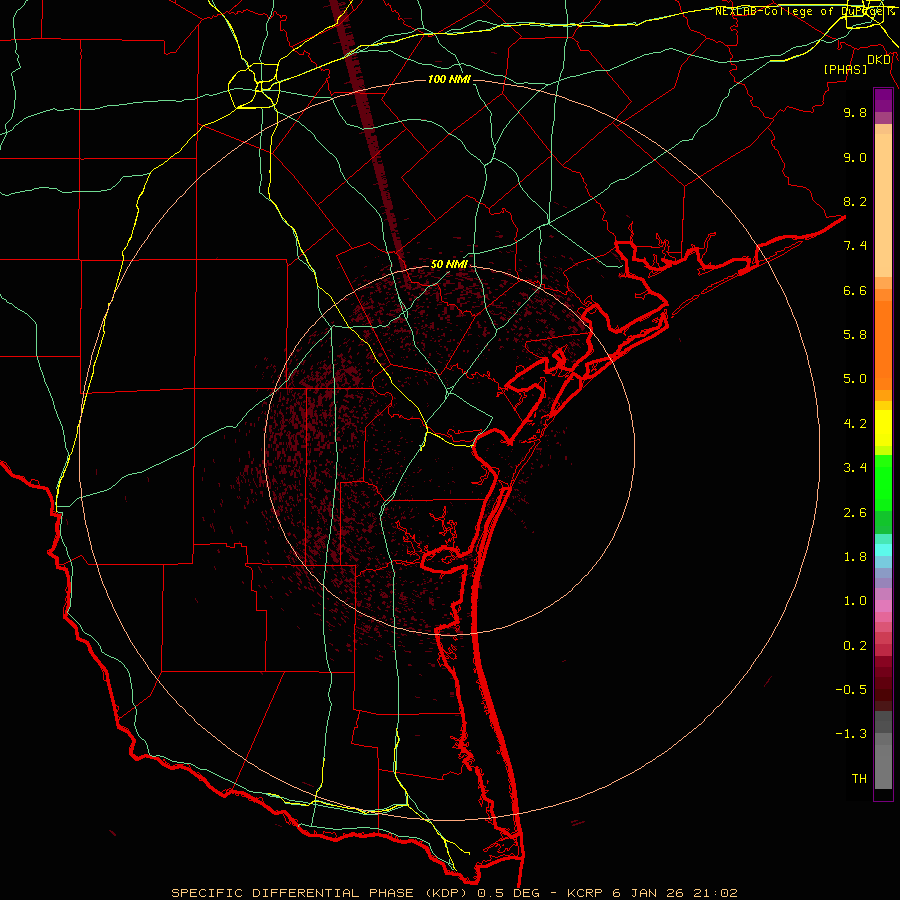Pick the bright yellow color scale segment
The height and width of the screenshot is (900, 900).
(883, 428)
